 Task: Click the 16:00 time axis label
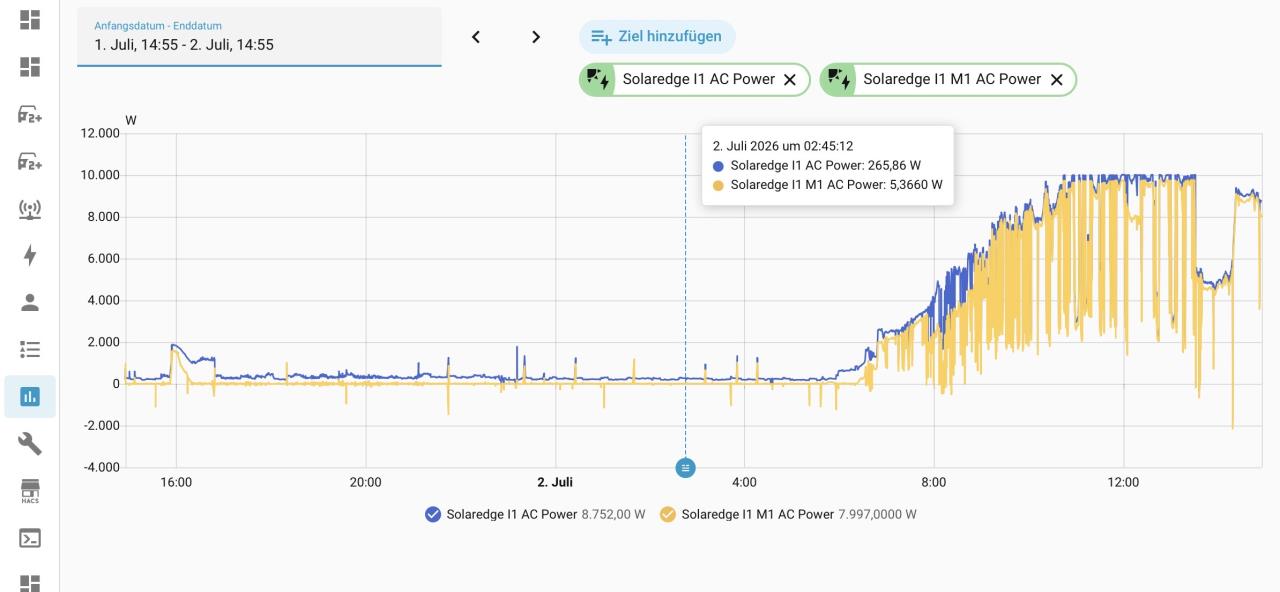[176, 482]
